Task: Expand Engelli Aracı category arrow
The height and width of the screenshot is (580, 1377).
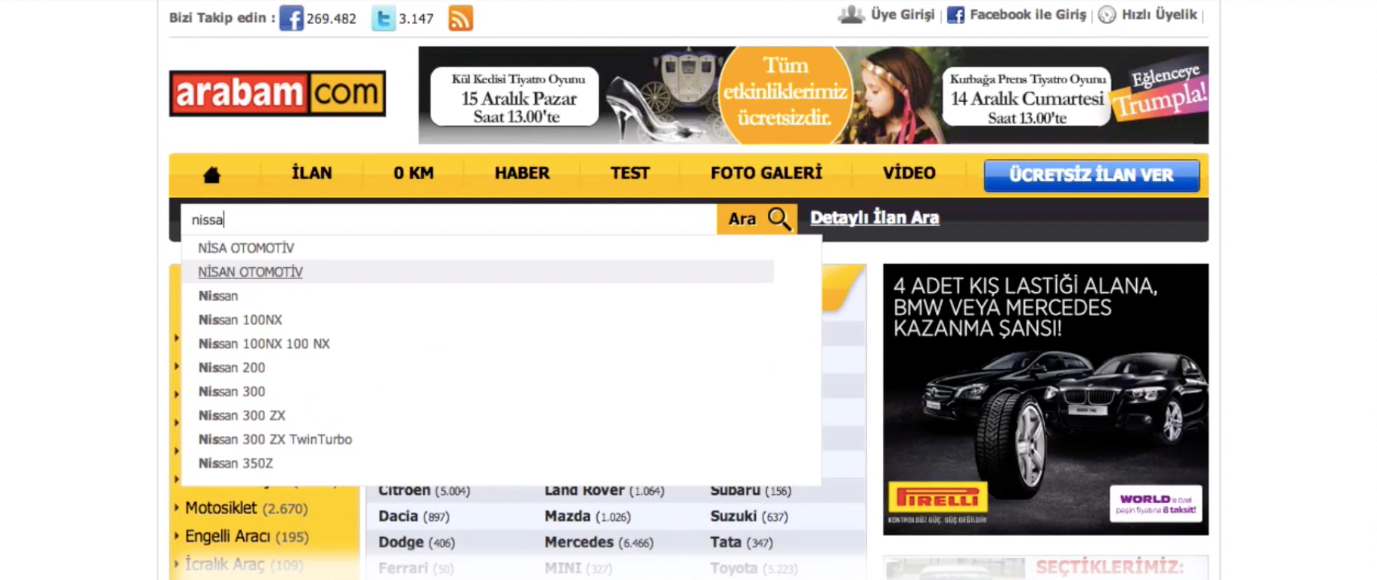Action: pos(177,537)
